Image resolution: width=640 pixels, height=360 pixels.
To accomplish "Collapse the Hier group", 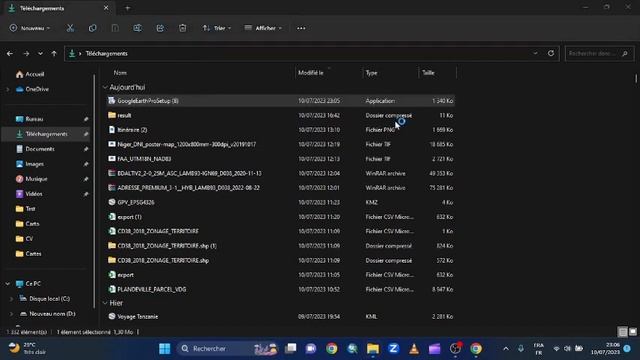I will click(x=105, y=303).
